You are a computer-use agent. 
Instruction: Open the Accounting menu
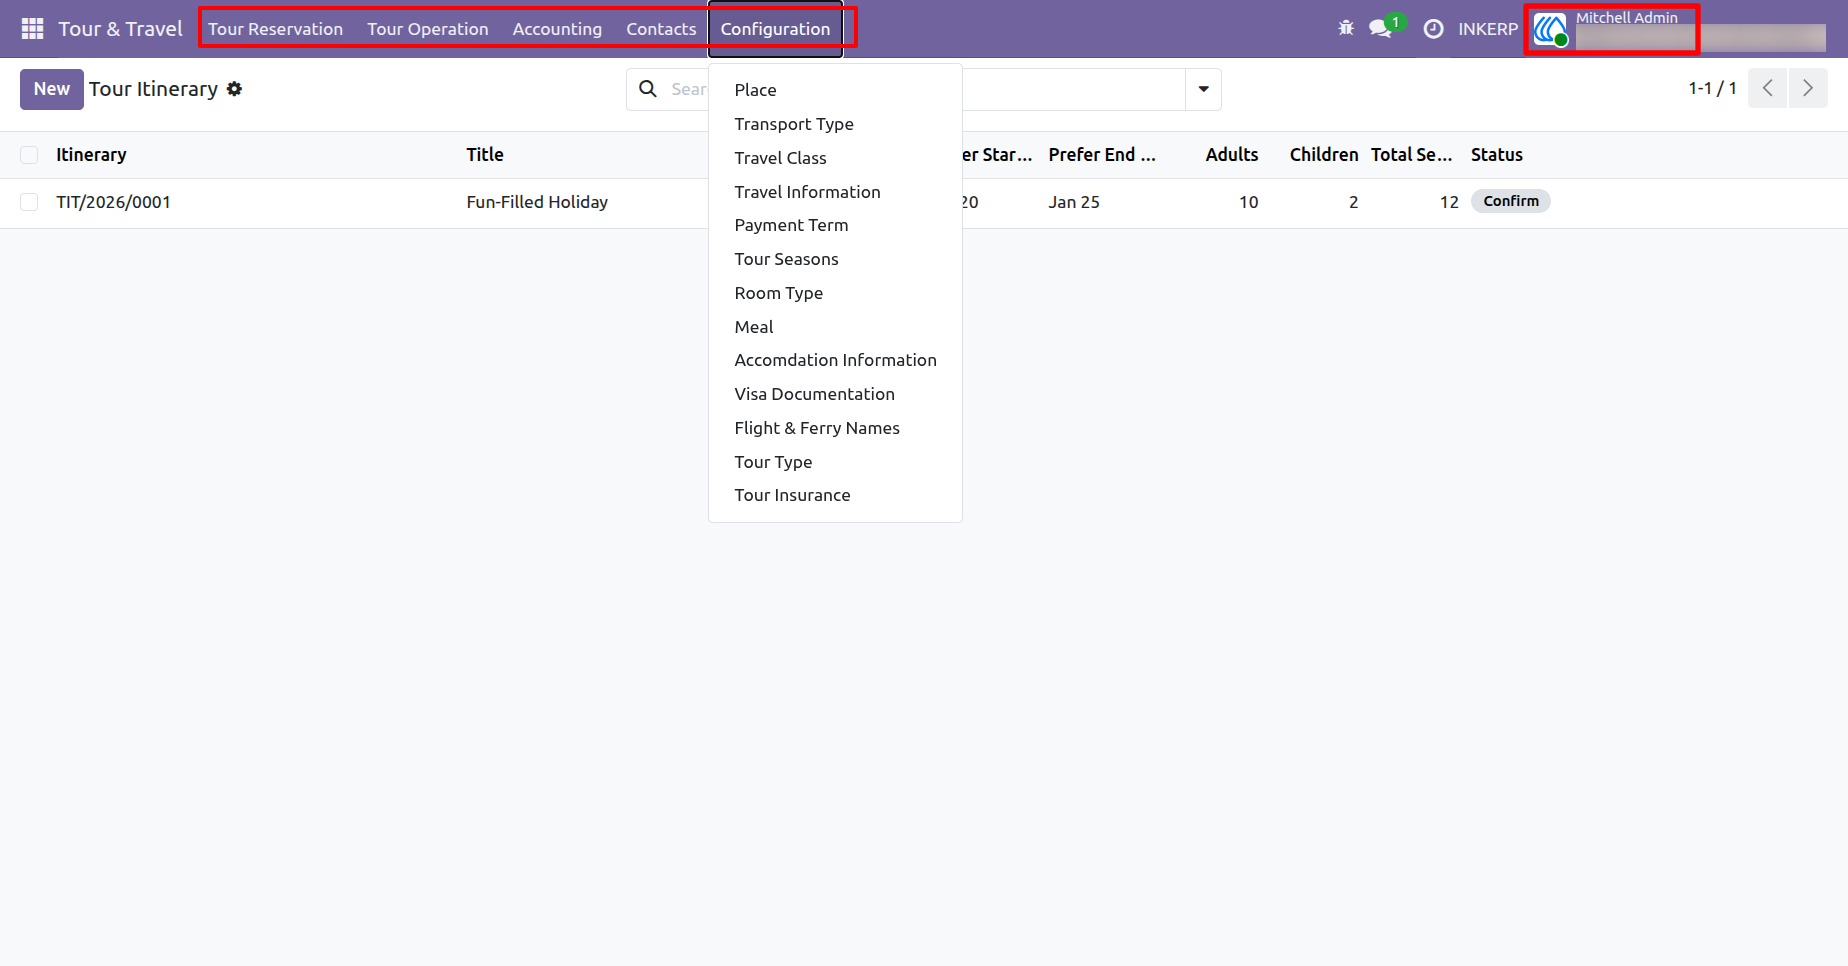(557, 29)
